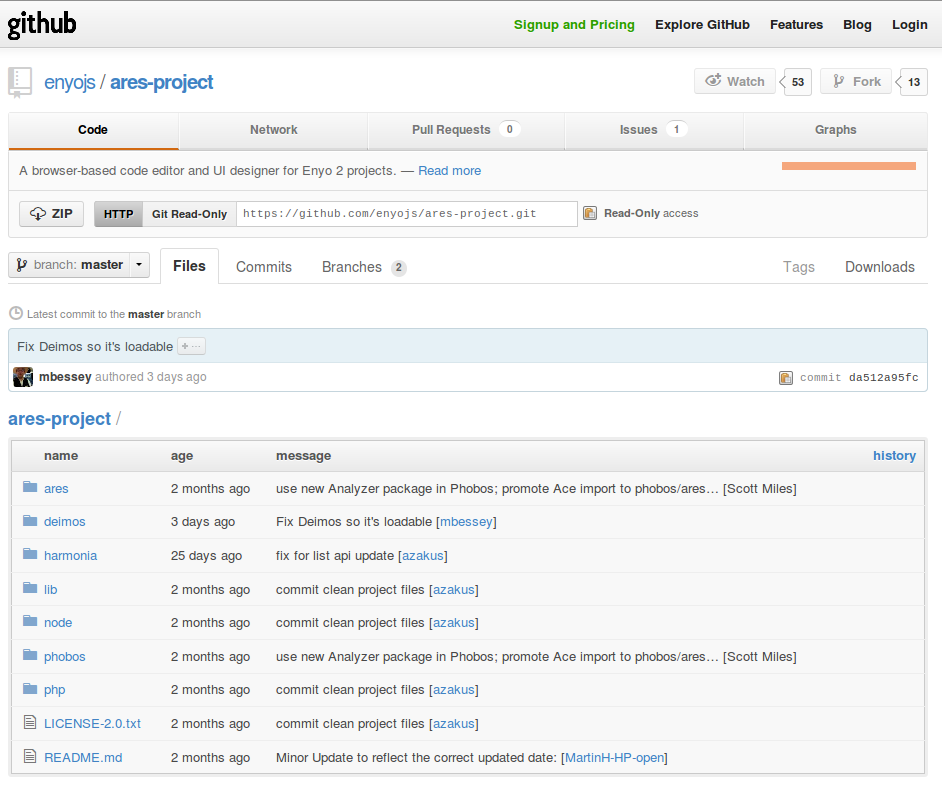Open the harmonia folder

pos(70,556)
